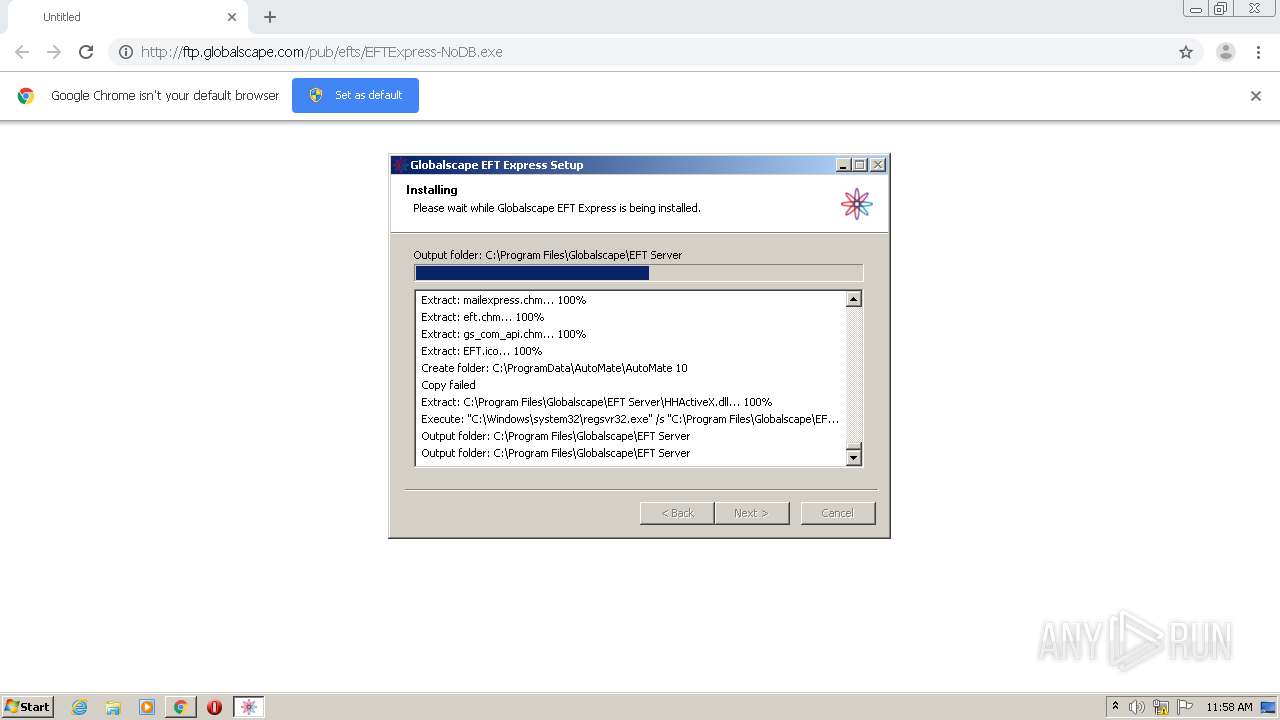
Task: Click the show desktop keyboard tray icon
Action: (x=1267, y=707)
